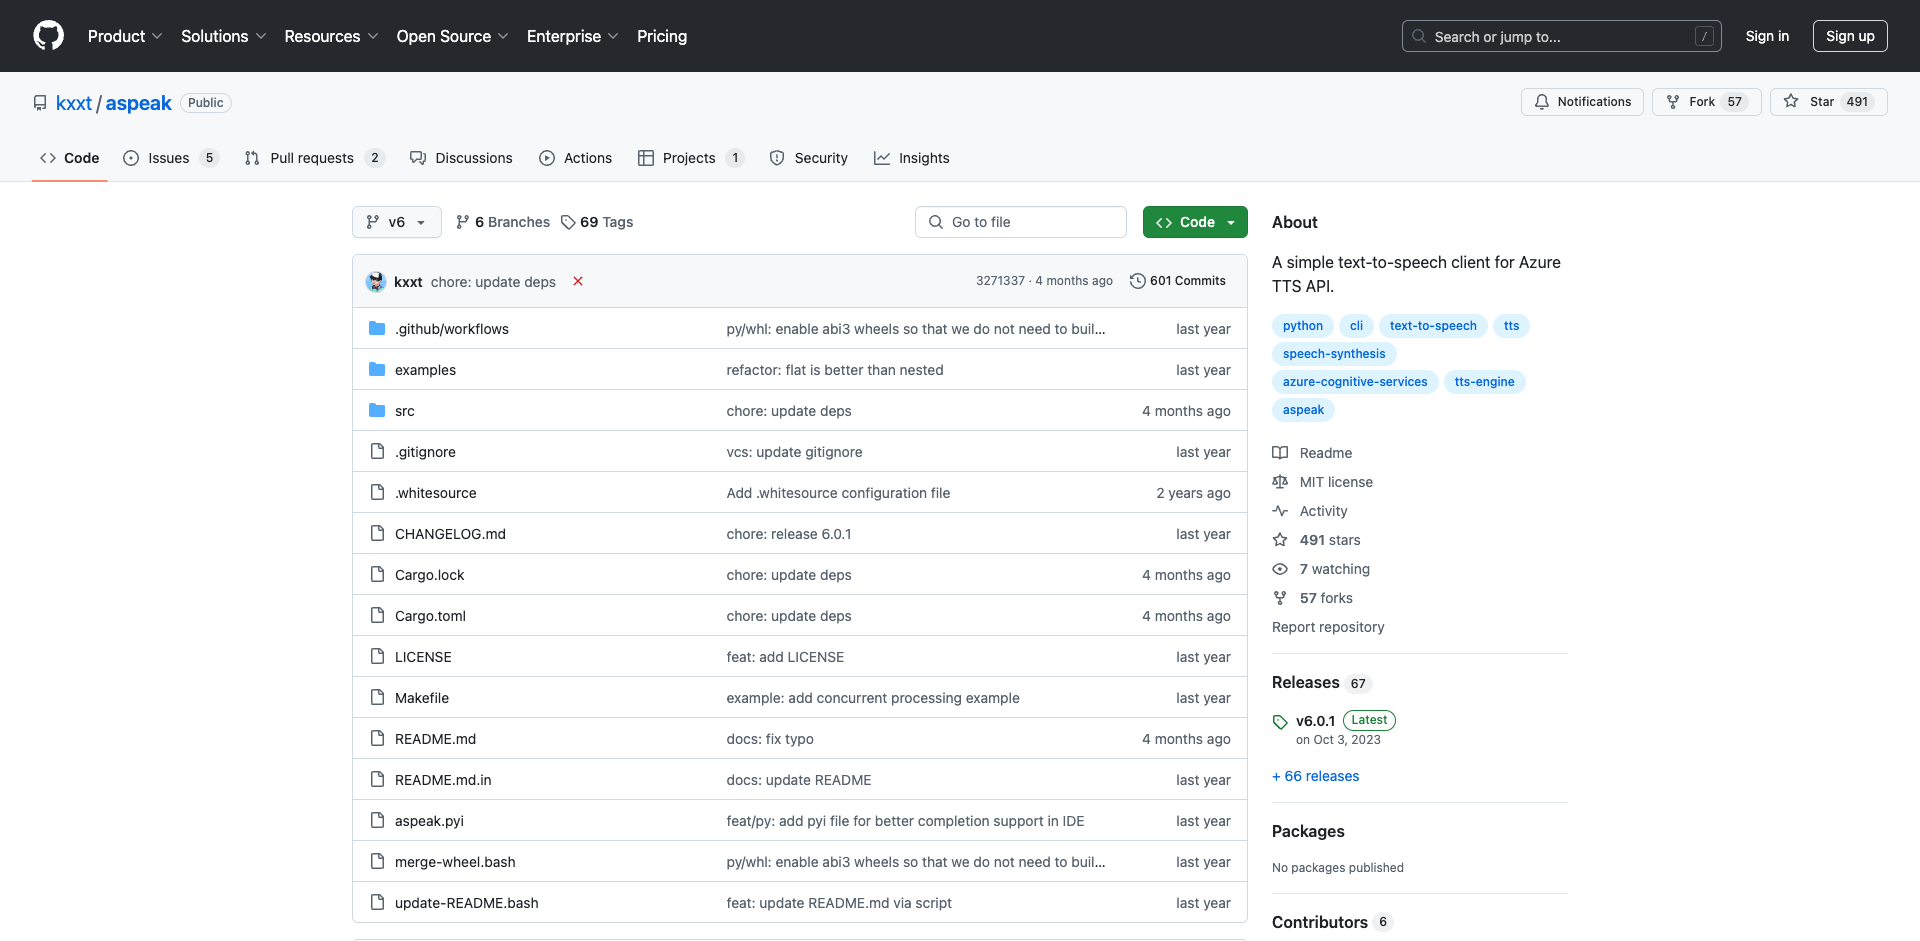Click the .github/workflows folder icon
1920x941 pixels.
coord(377,329)
